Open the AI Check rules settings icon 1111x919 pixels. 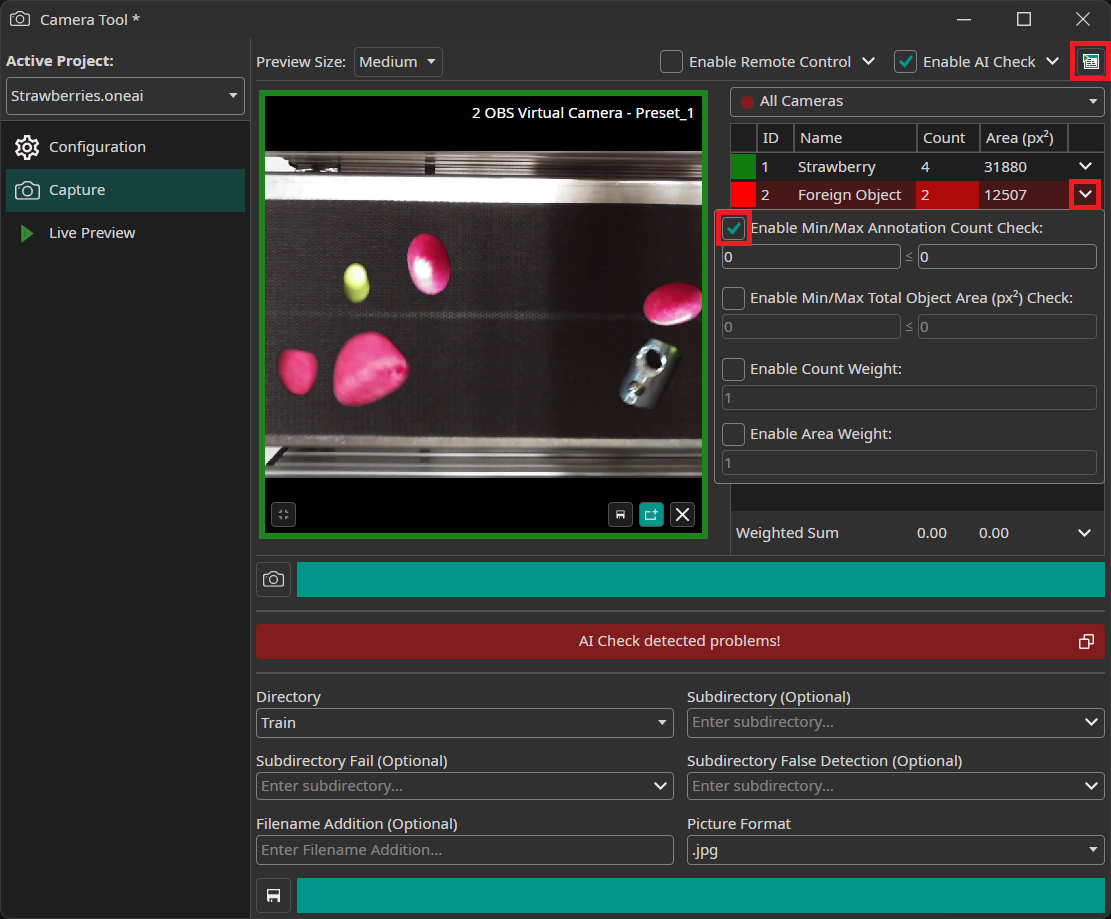[x=1092, y=61]
